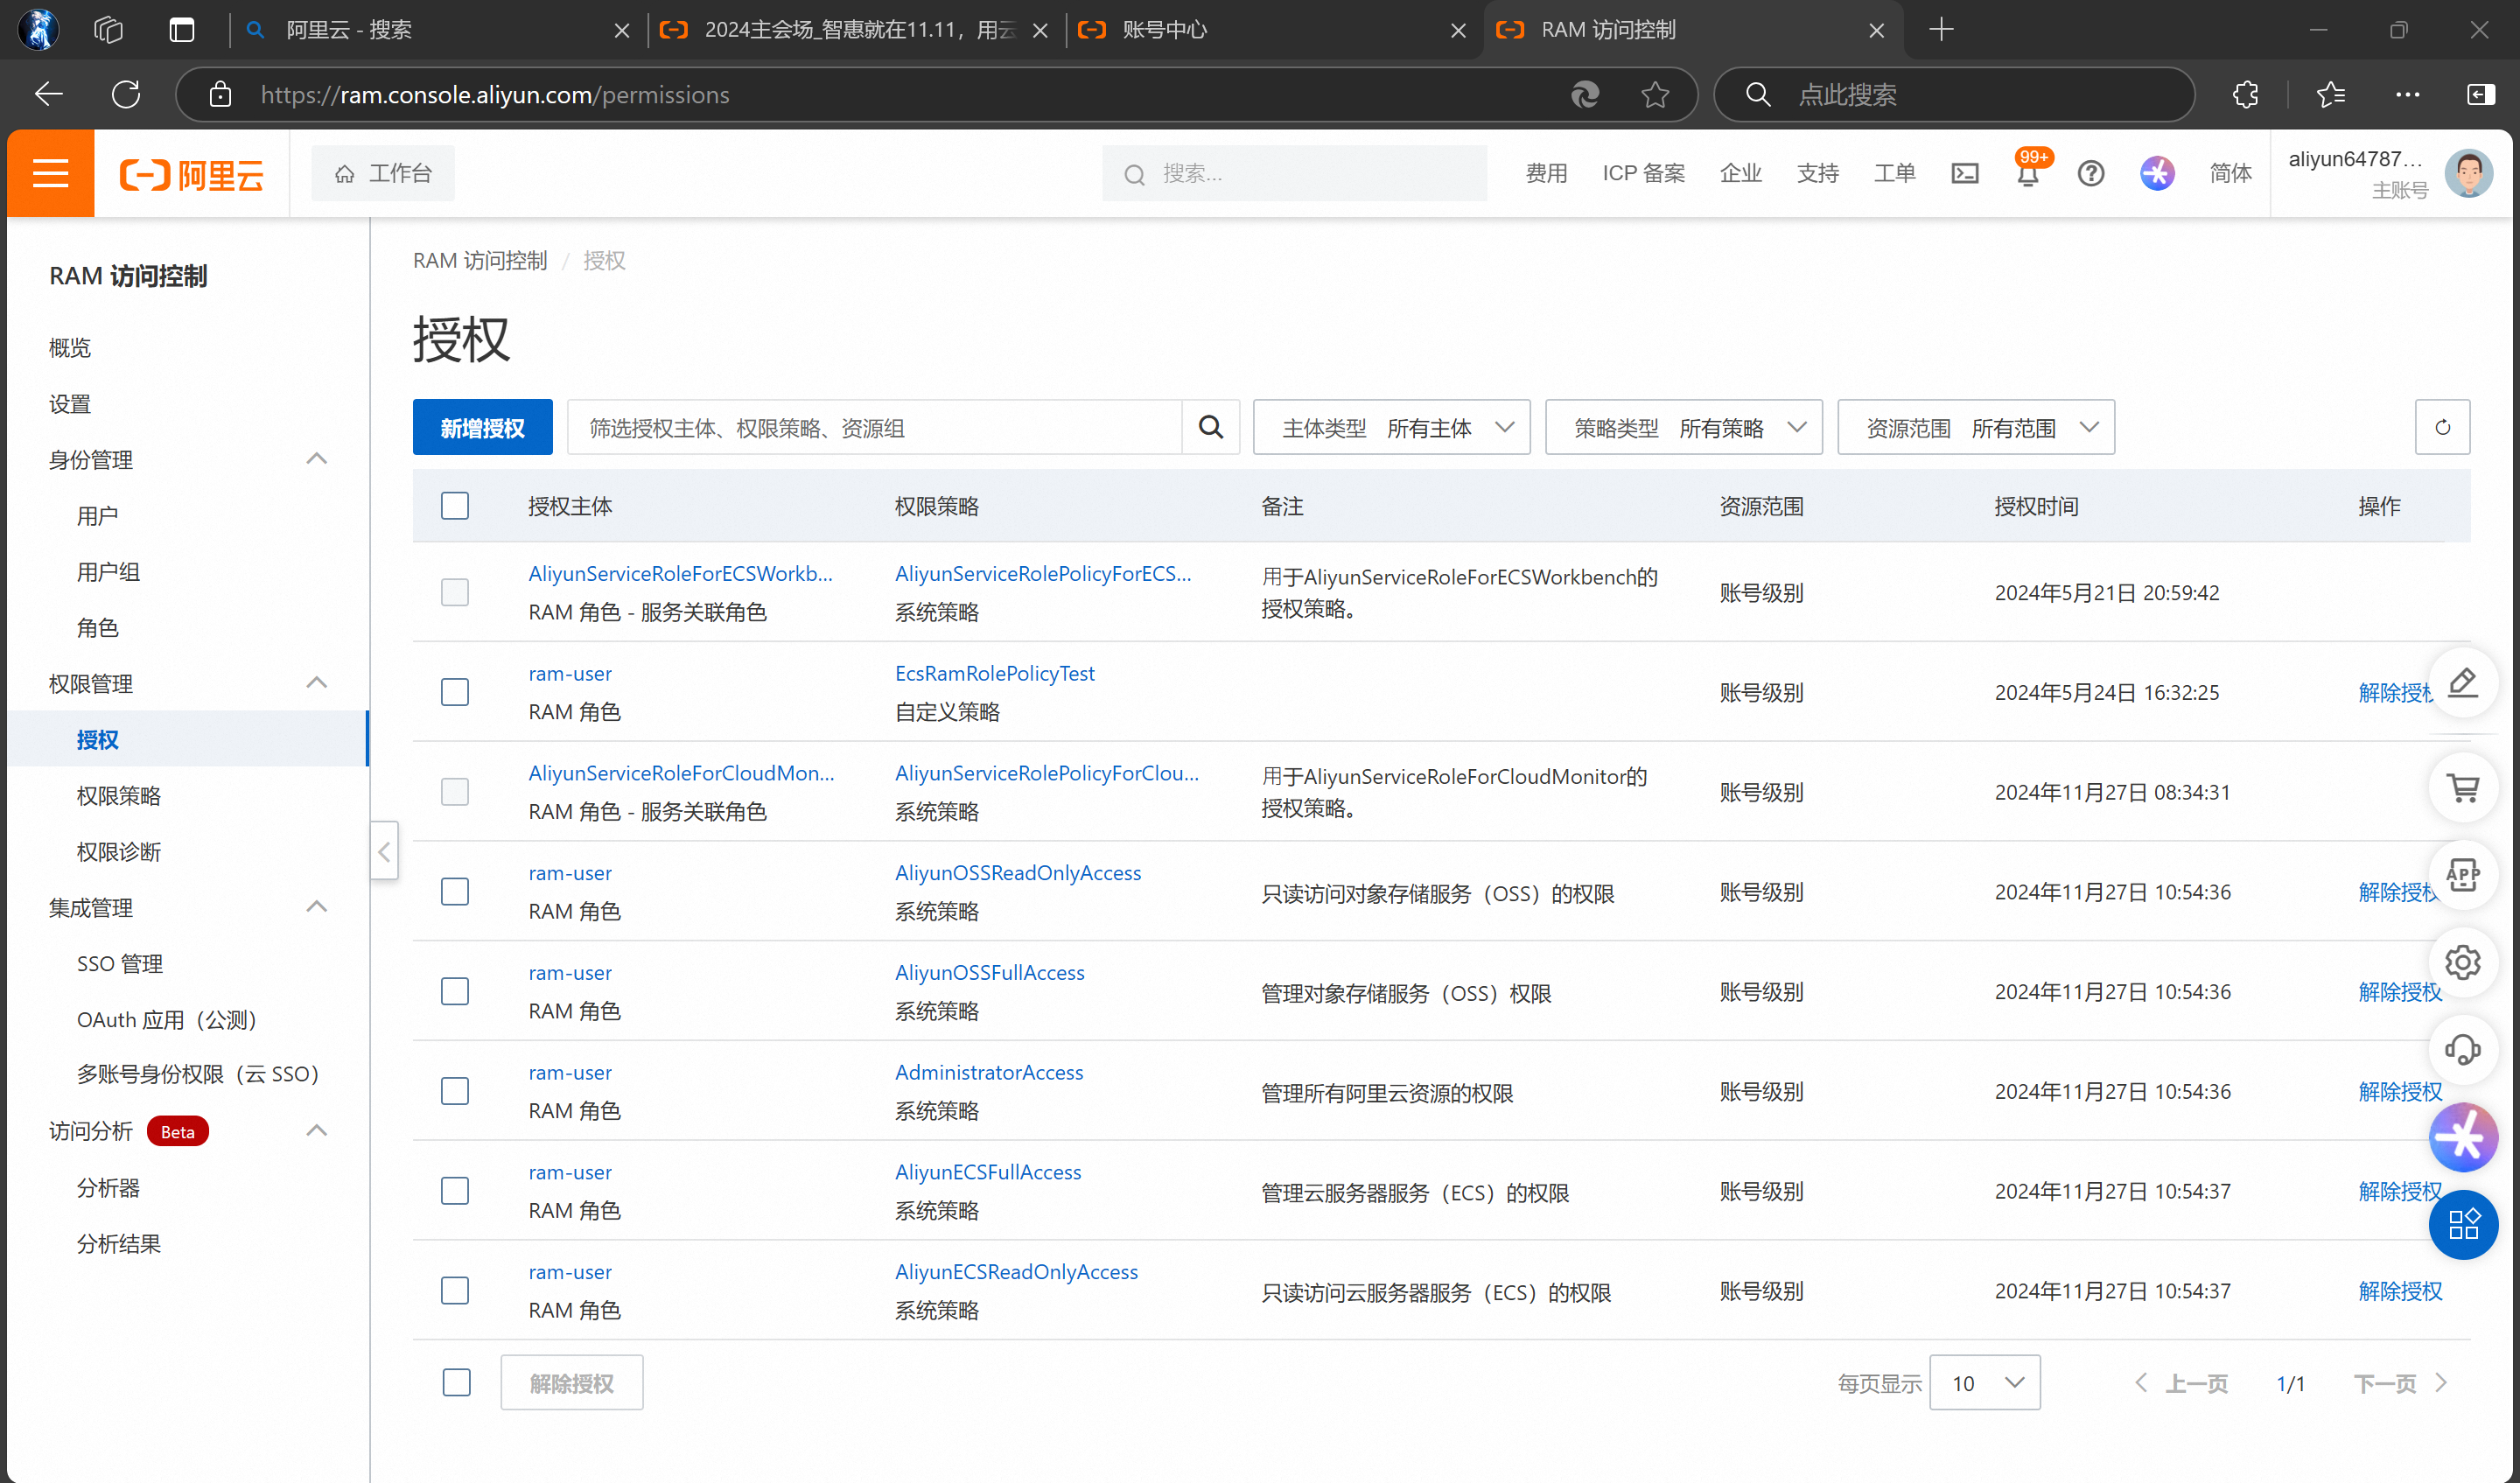The height and width of the screenshot is (1483, 2520).
Task: Check the EcsRamRolePolicyTest row checkbox
Action: click(455, 692)
